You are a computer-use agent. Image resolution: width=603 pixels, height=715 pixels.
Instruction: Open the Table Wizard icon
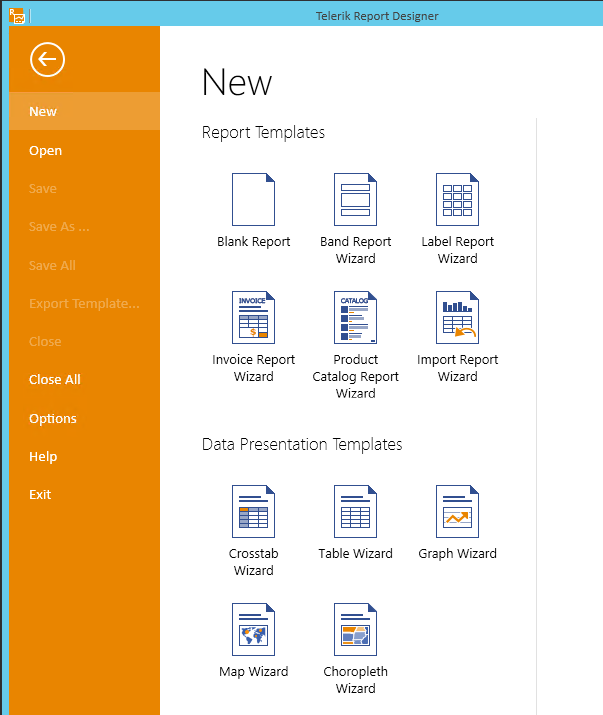click(355, 512)
